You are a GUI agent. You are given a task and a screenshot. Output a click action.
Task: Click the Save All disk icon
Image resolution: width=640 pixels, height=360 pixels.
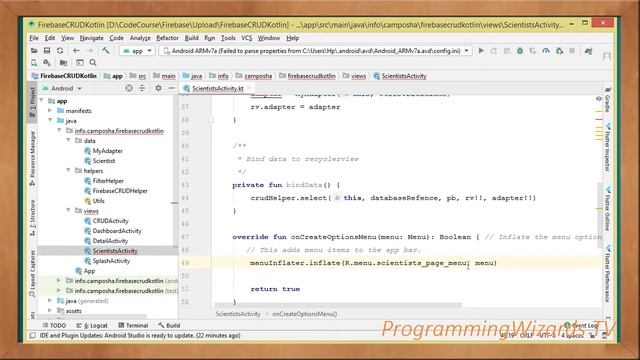pos(47,51)
